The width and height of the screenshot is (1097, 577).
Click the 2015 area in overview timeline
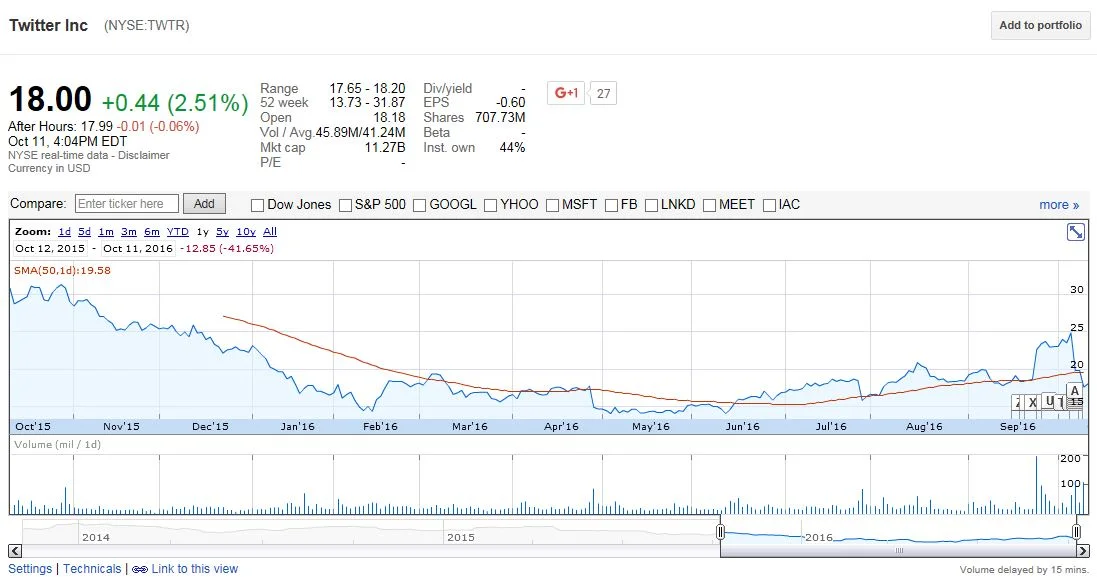pos(460,537)
